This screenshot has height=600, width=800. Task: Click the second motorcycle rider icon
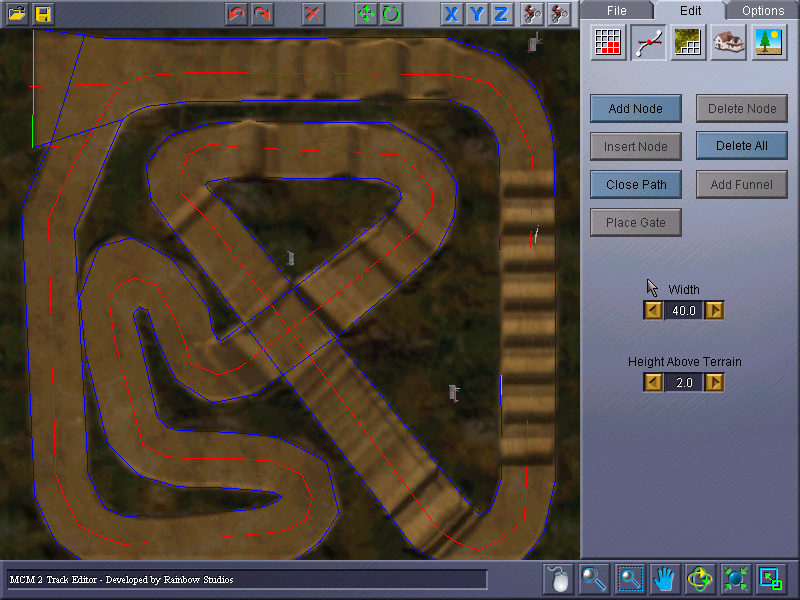[x=559, y=14]
